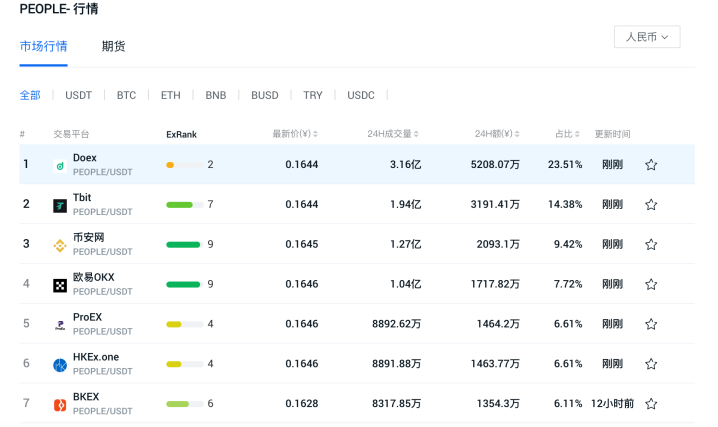This screenshot has height=427, width=718.
Task: Open the 欧易OKX exchange link
Action: (94, 277)
